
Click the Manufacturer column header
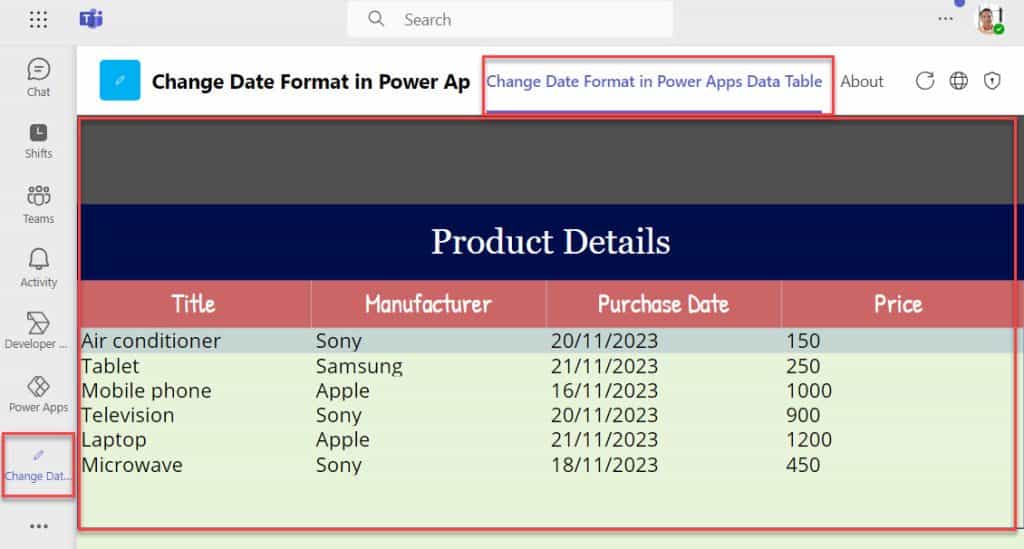point(428,304)
